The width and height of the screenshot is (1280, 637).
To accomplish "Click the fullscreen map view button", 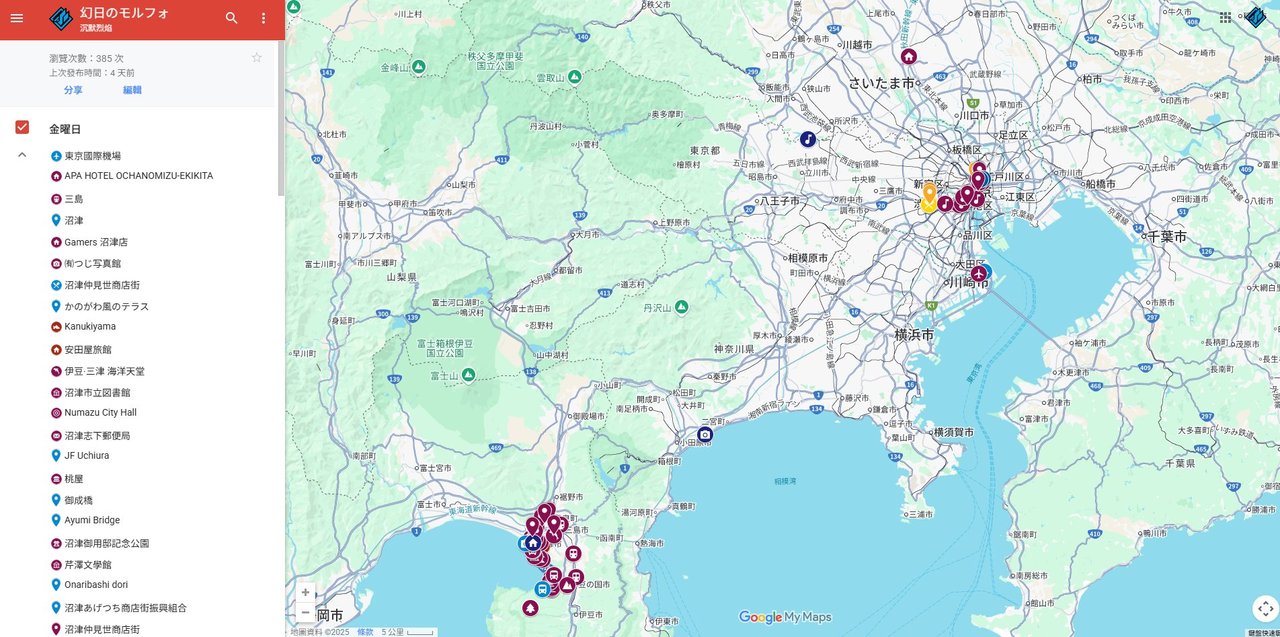I will click(x=1265, y=608).
